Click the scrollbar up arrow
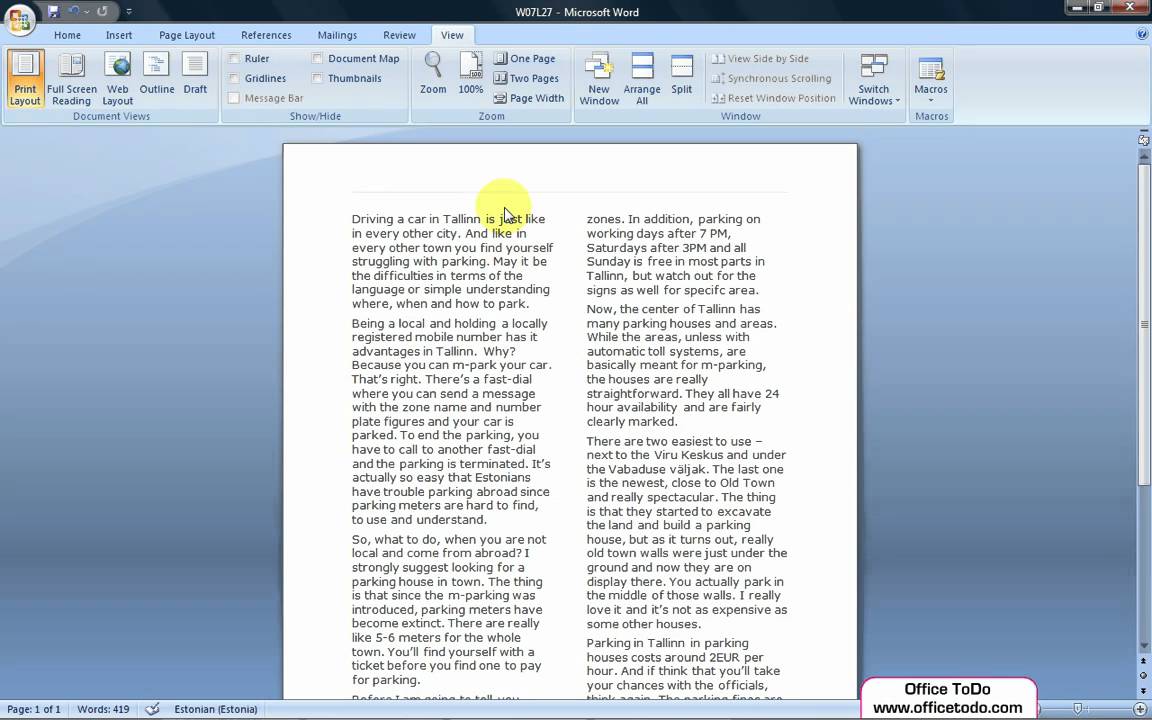Viewport: 1152px width, 720px height. tap(1144, 156)
